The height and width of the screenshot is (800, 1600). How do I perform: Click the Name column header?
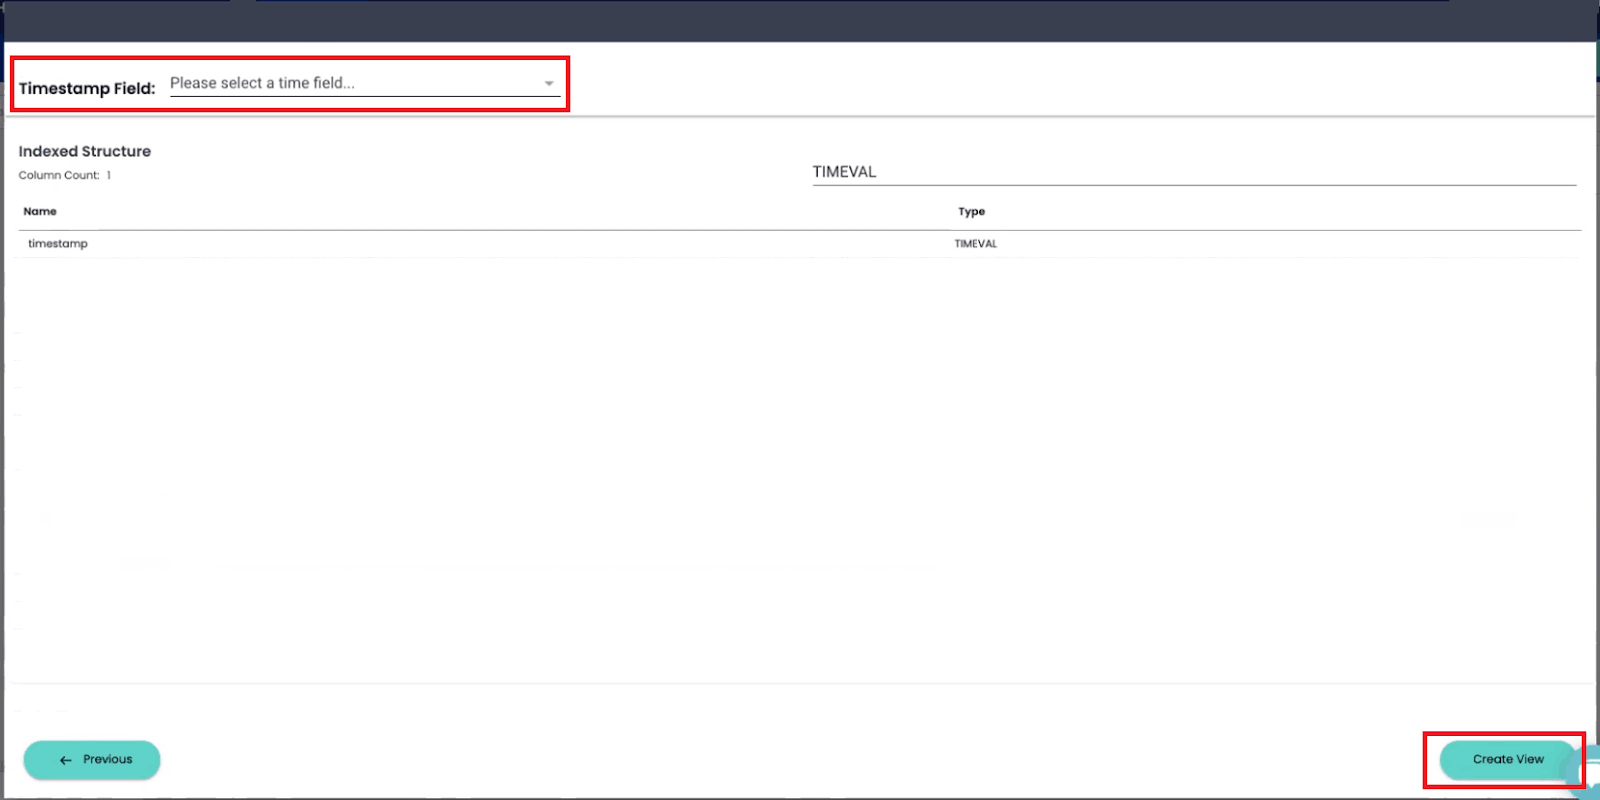pyautogui.click(x=40, y=212)
